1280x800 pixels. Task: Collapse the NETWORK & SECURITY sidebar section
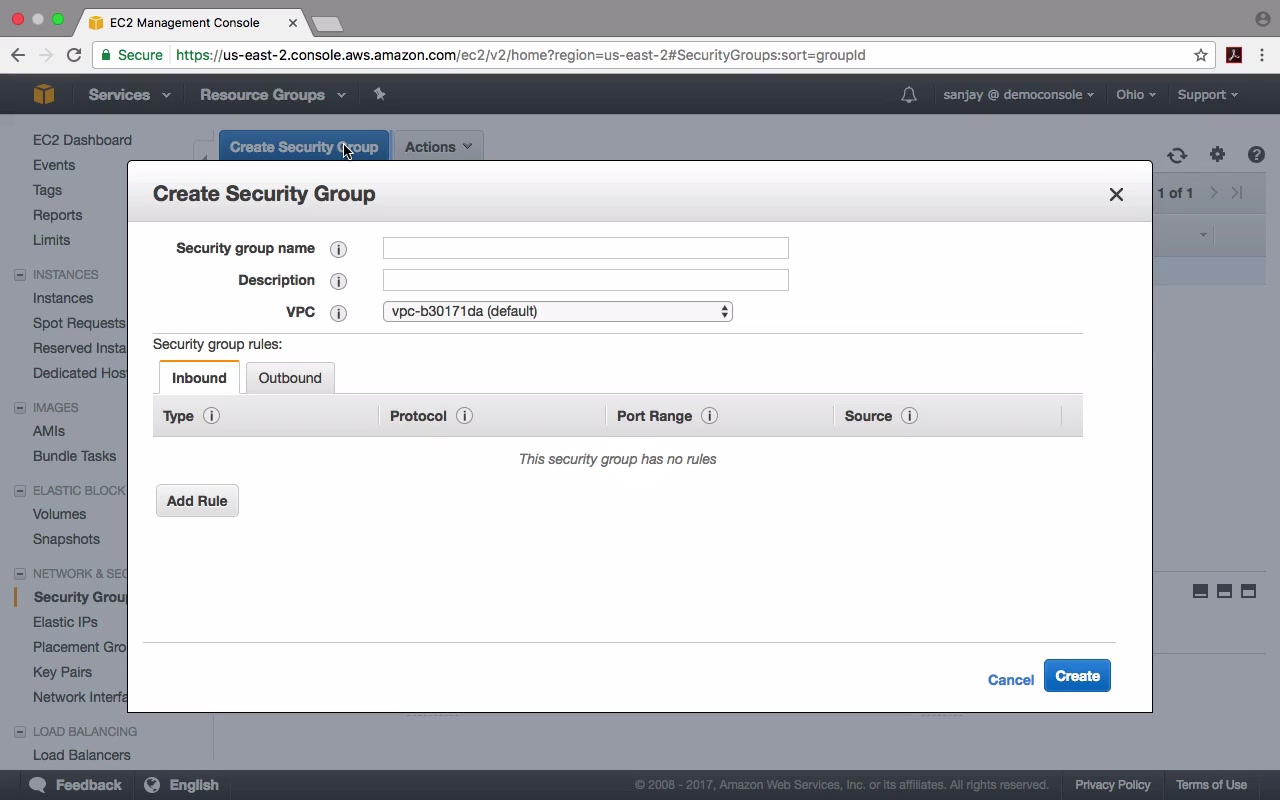coord(20,574)
